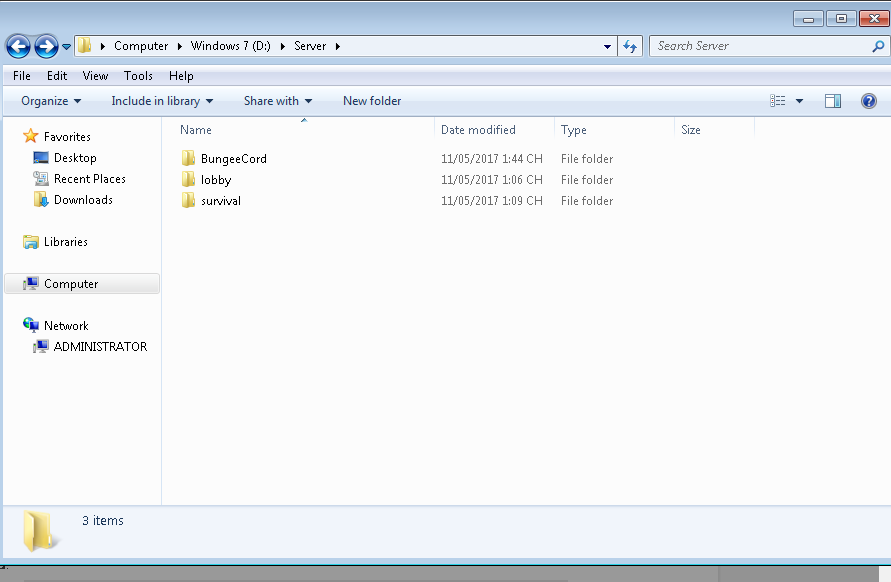This screenshot has height=582, width=891.
Task: Click the folder icon in the address bar
Action: click(84, 45)
